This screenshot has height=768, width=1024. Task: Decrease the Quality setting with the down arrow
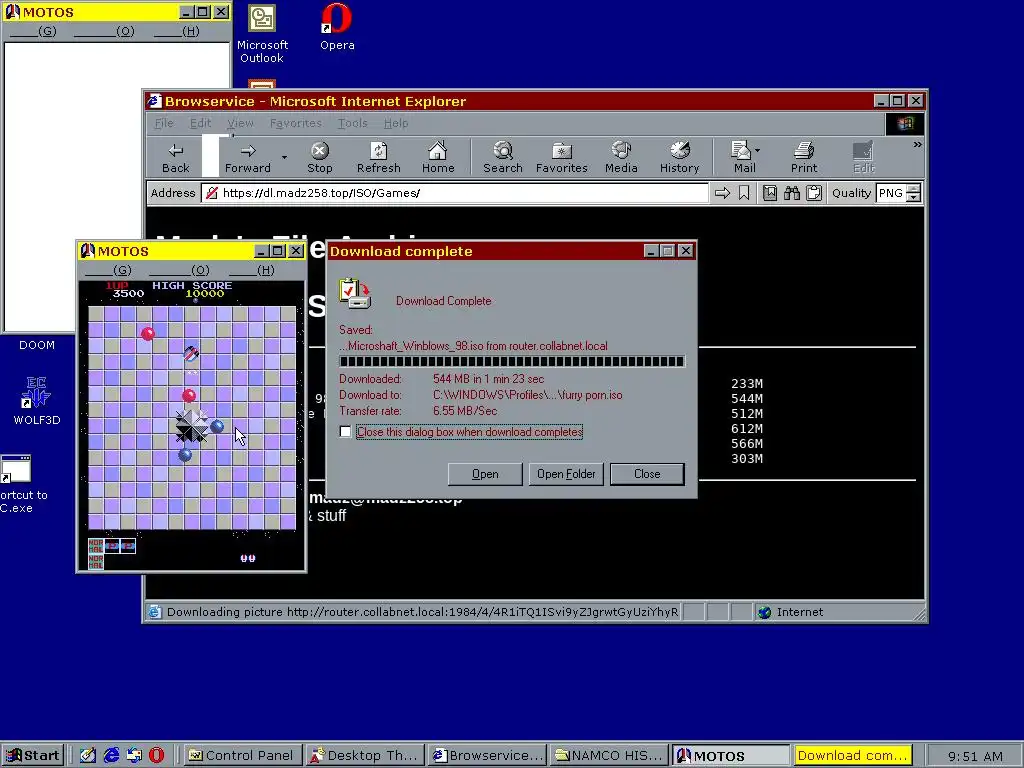[914, 197]
